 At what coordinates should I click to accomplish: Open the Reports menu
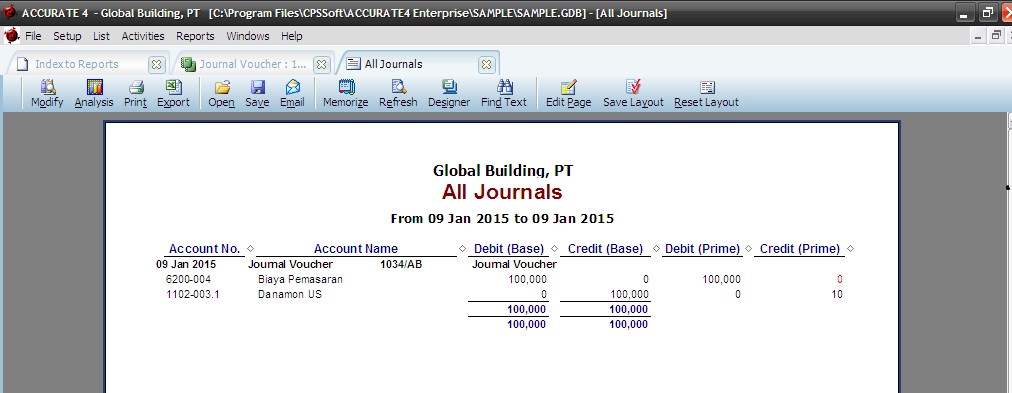[195, 36]
